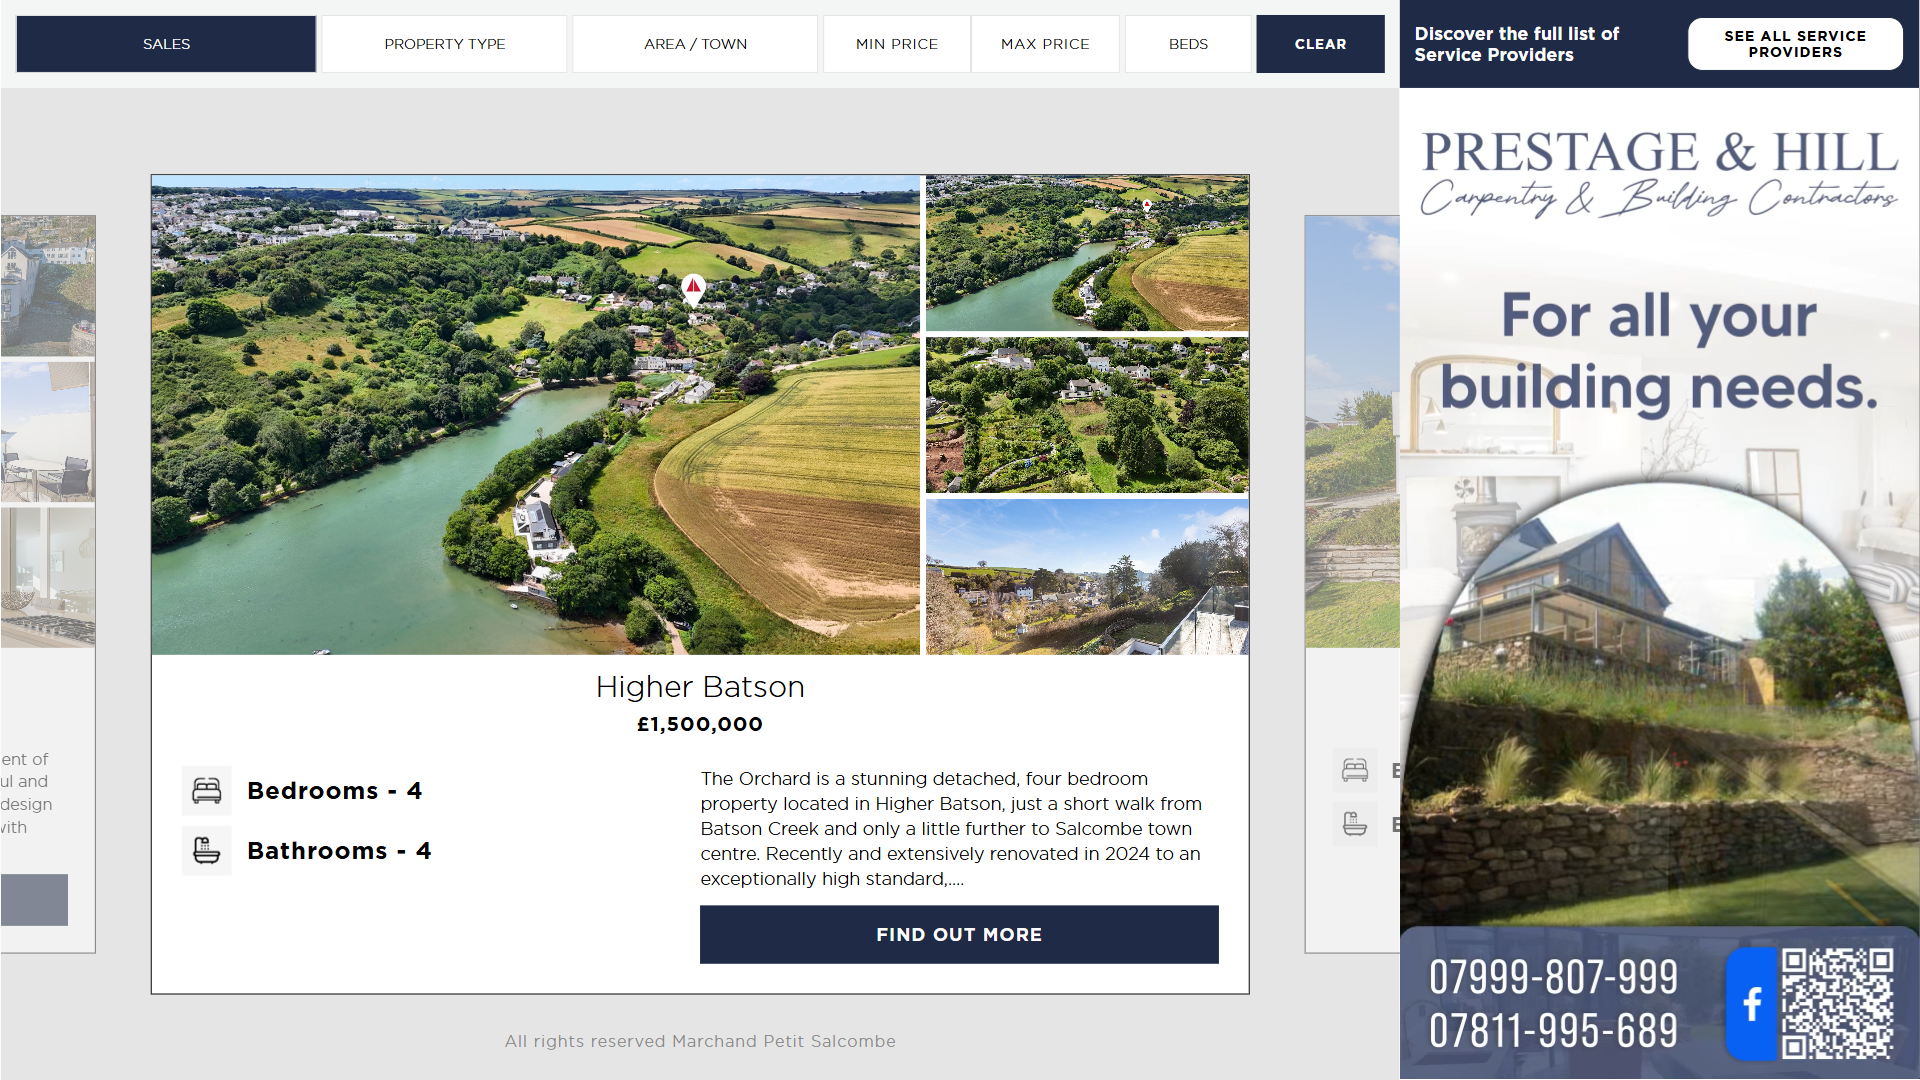This screenshot has width=1920, height=1080.
Task: Open the Sales dropdown filter
Action: (166, 44)
